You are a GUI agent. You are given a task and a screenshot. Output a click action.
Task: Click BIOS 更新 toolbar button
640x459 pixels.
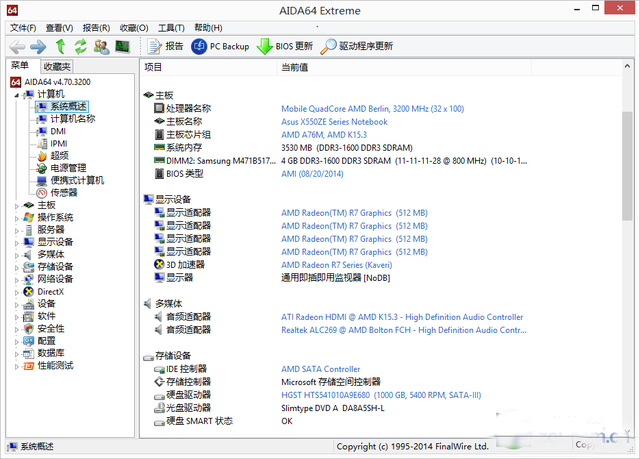click(x=284, y=46)
